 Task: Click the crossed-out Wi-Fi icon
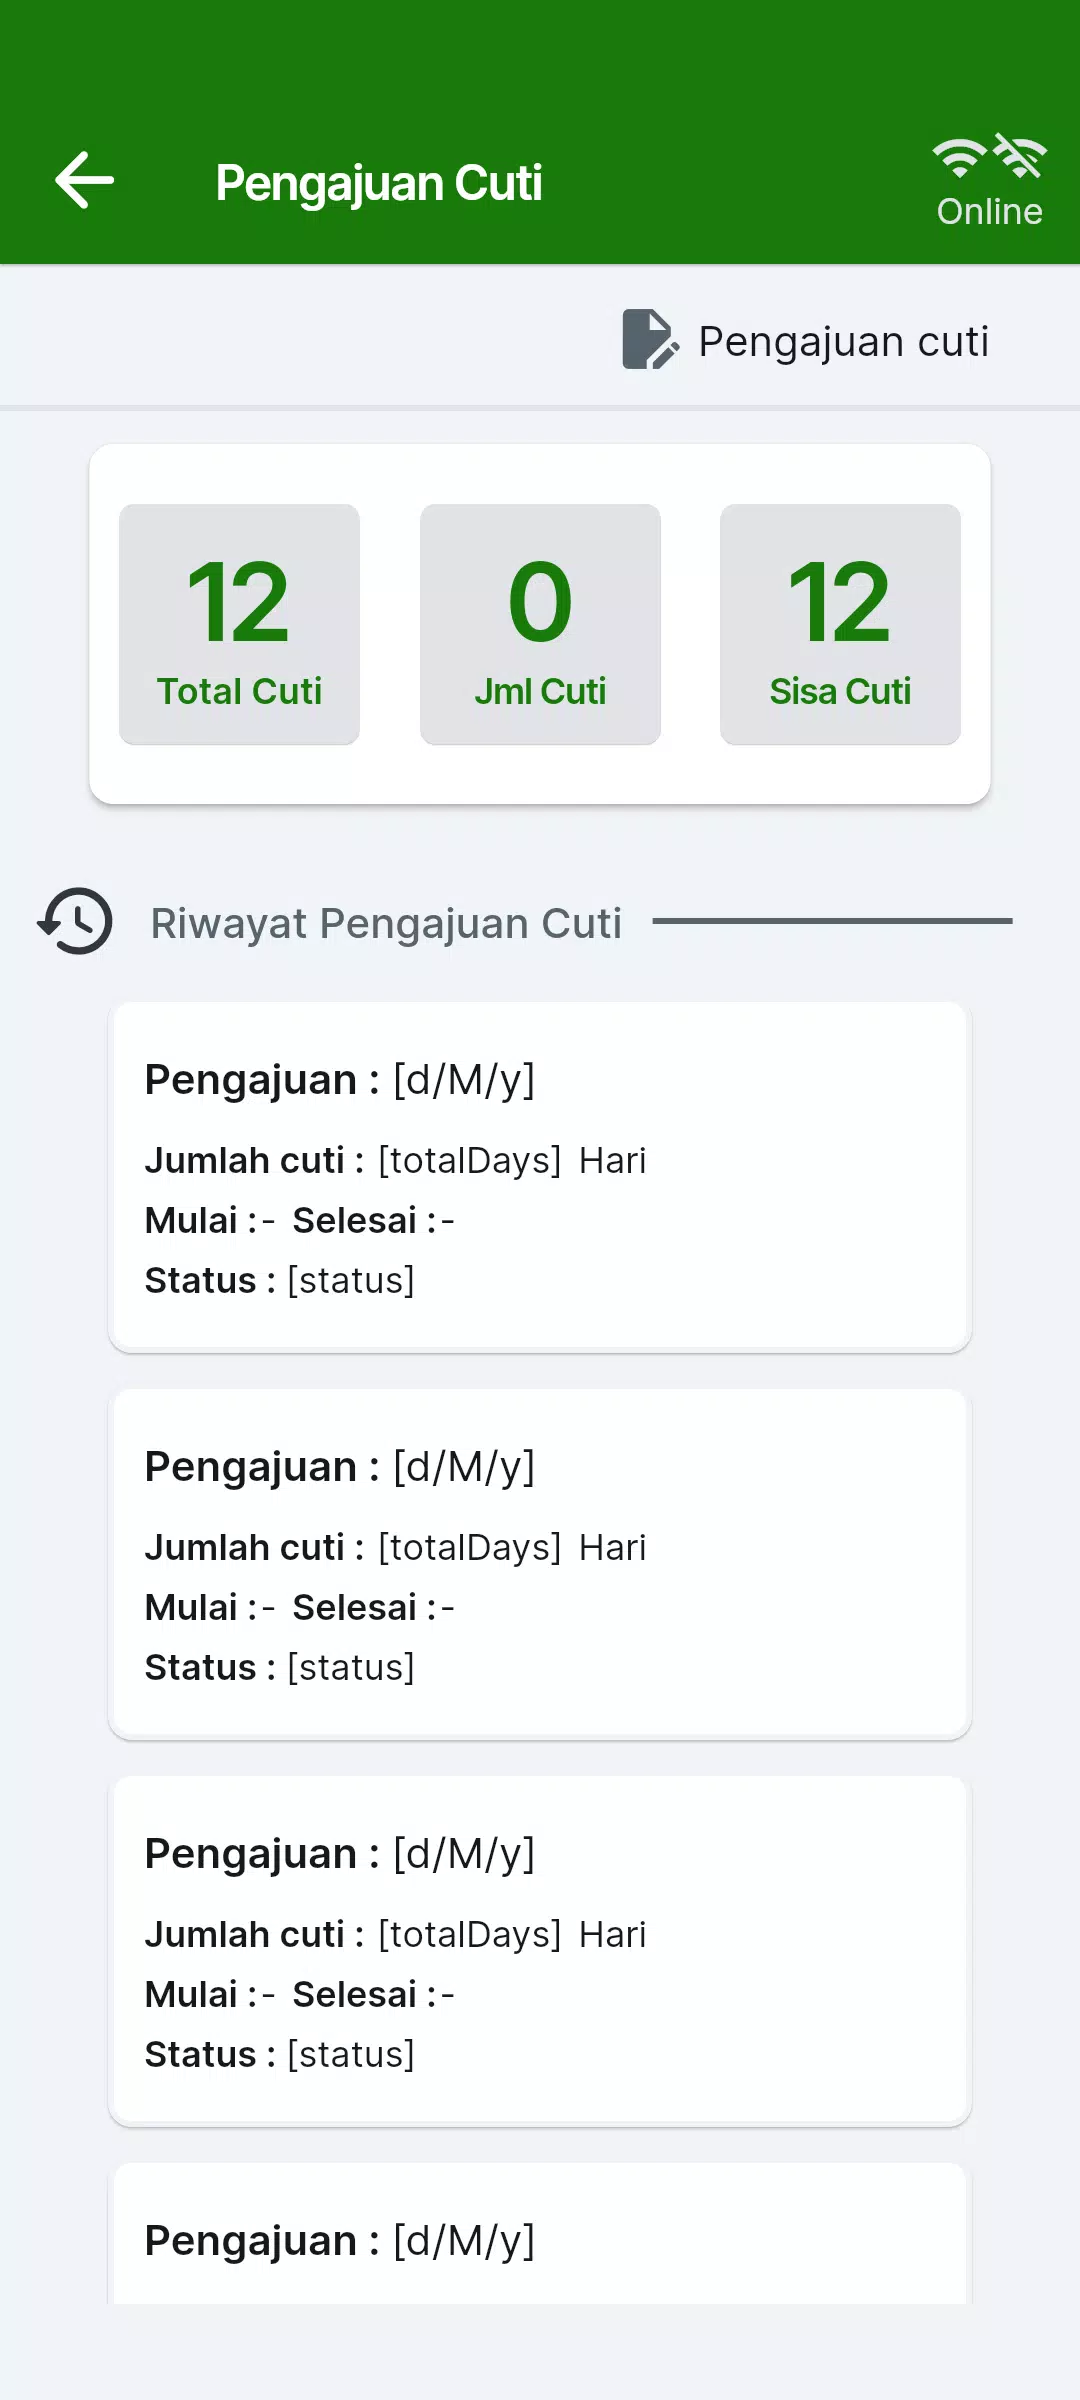[x=1021, y=157]
